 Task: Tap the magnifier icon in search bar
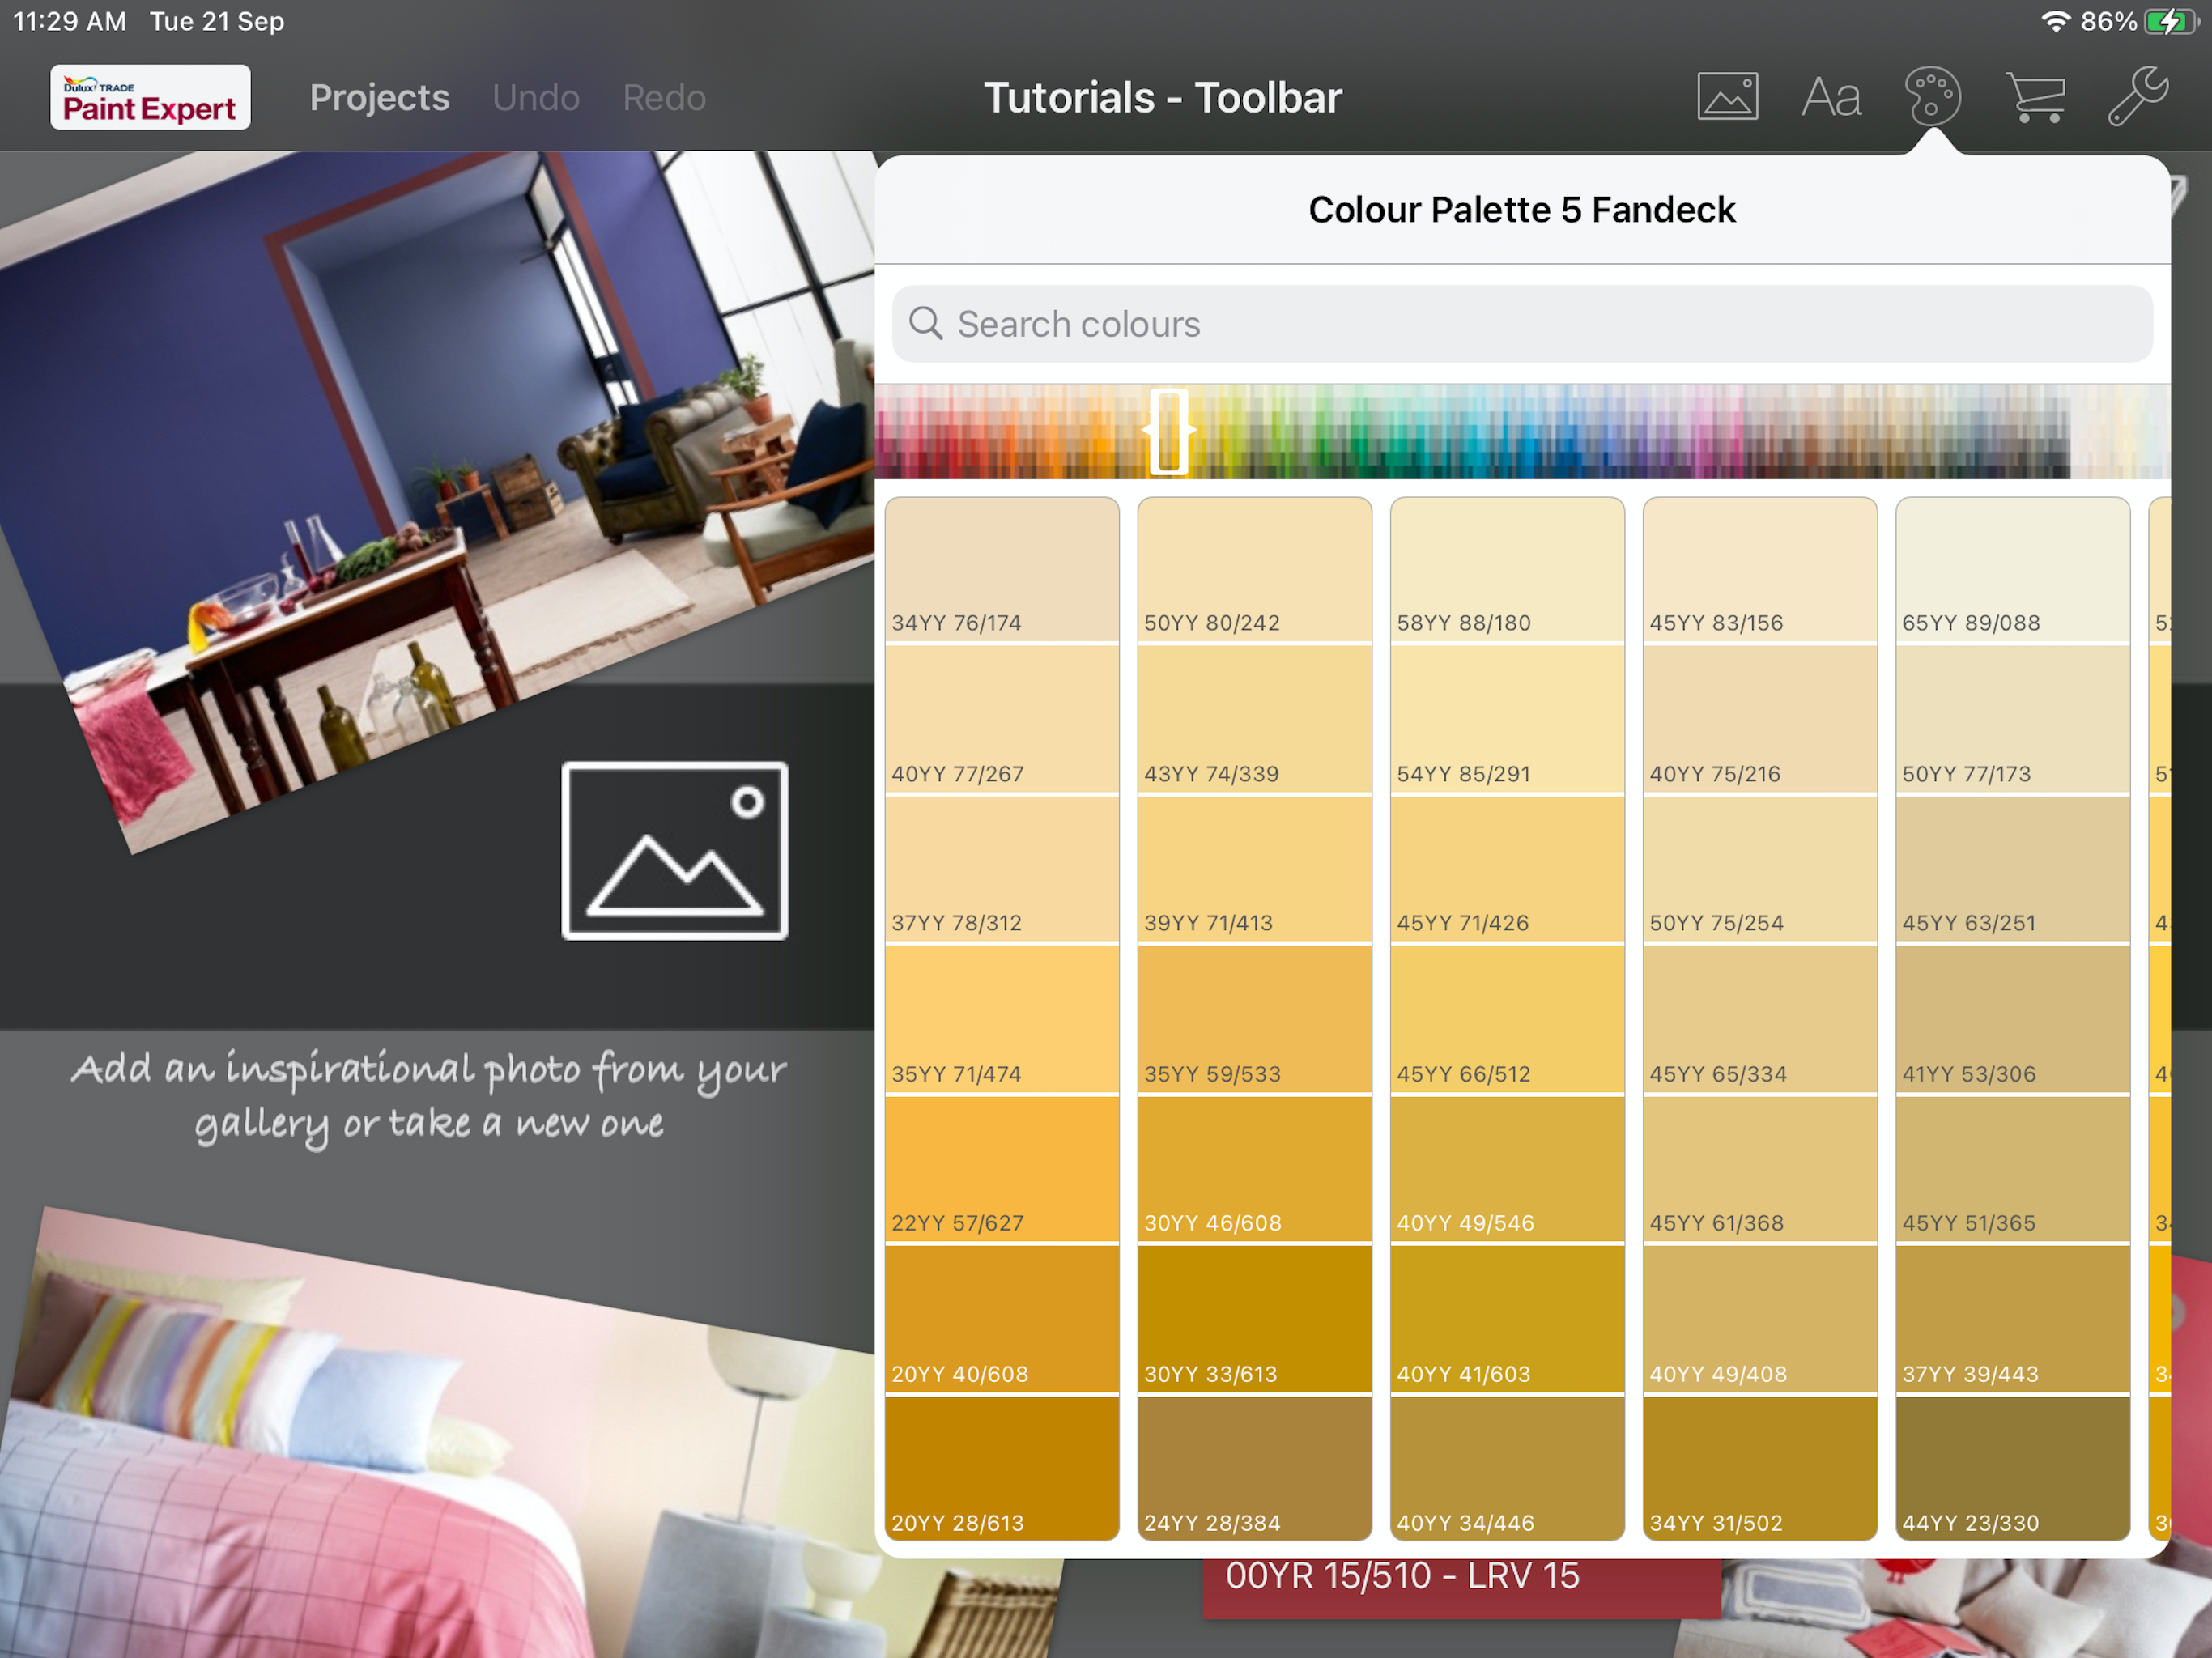point(925,324)
